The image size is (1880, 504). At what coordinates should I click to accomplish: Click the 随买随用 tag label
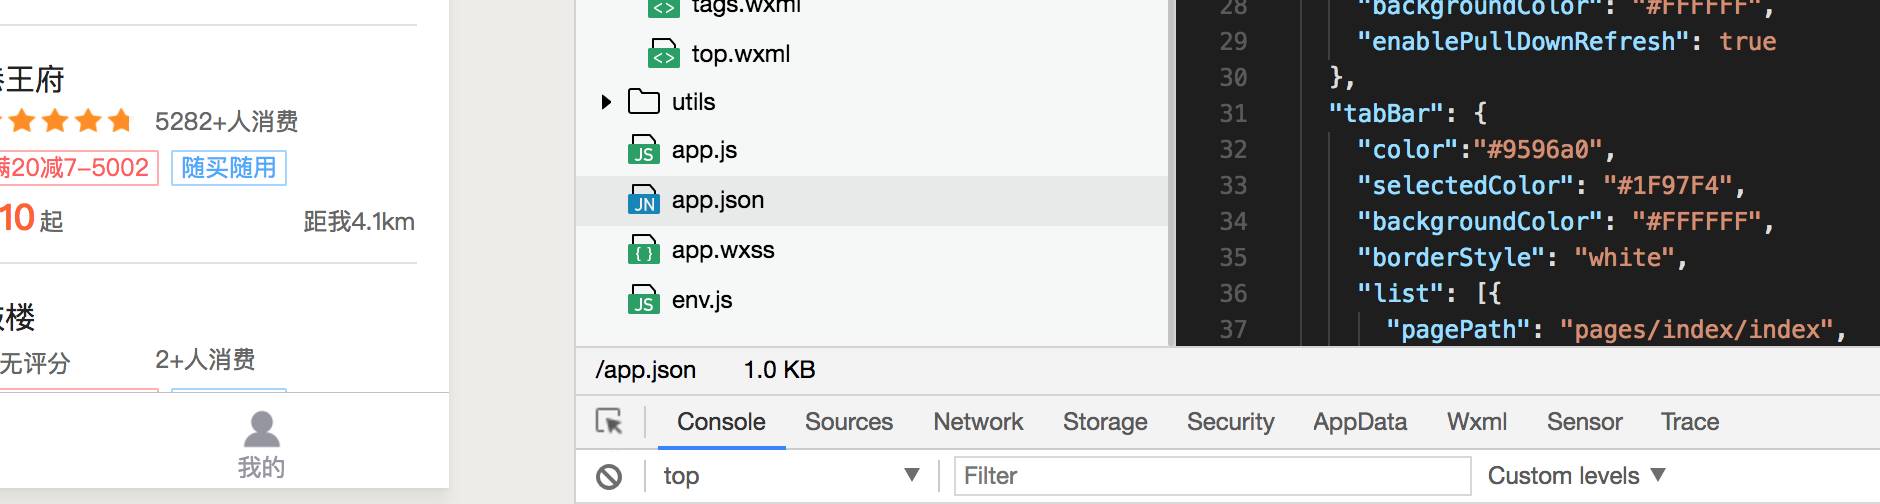click(229, 168)
